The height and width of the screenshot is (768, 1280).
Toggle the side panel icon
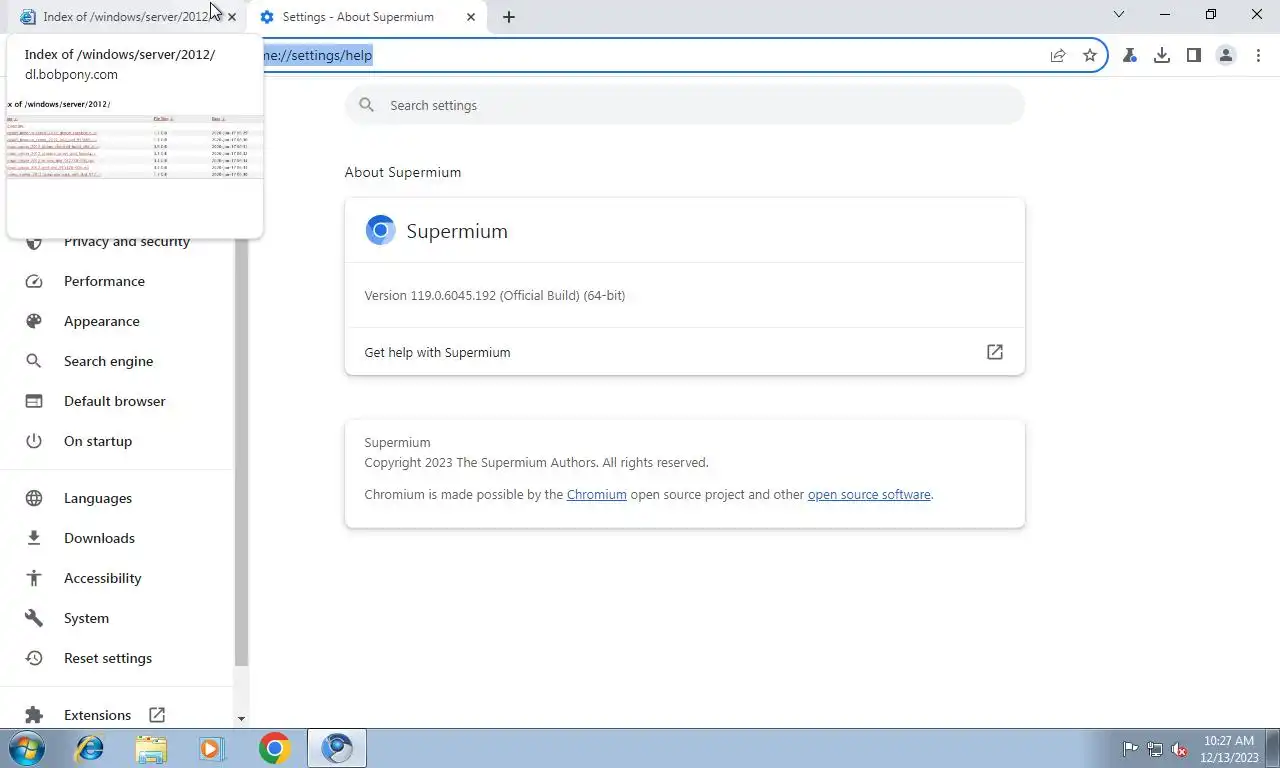(1194, 55)
